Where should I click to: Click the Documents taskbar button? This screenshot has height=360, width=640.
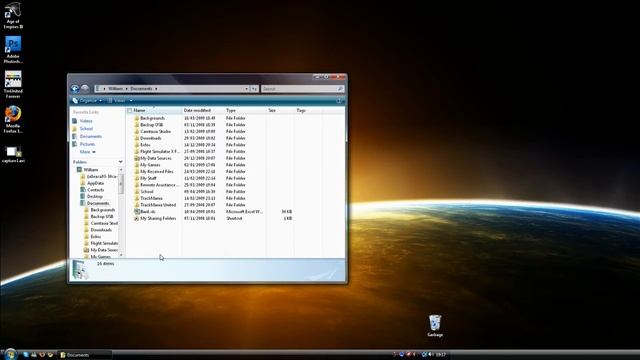pyautogui.click(x=85, y=355)
